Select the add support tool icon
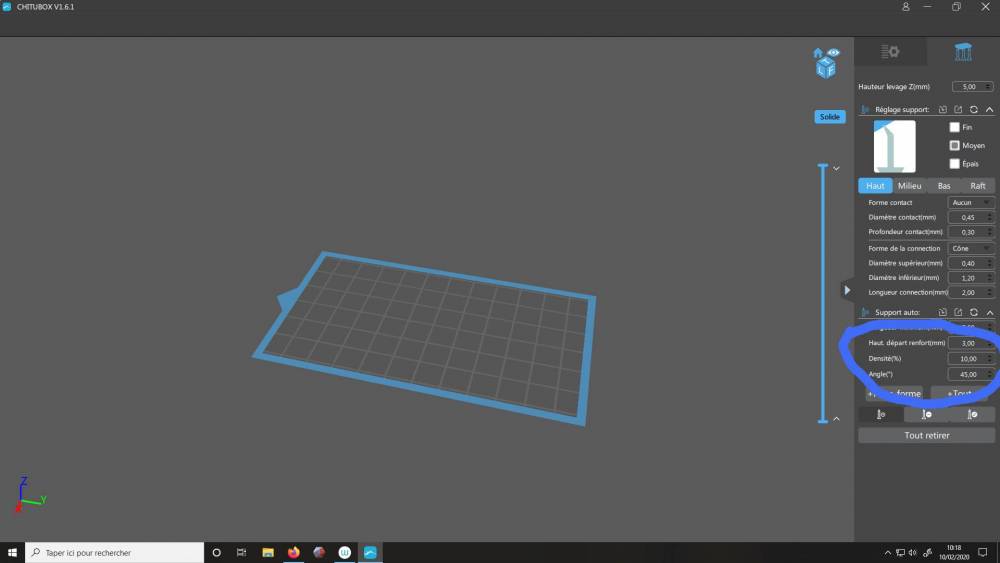 [x=881, y=414]
